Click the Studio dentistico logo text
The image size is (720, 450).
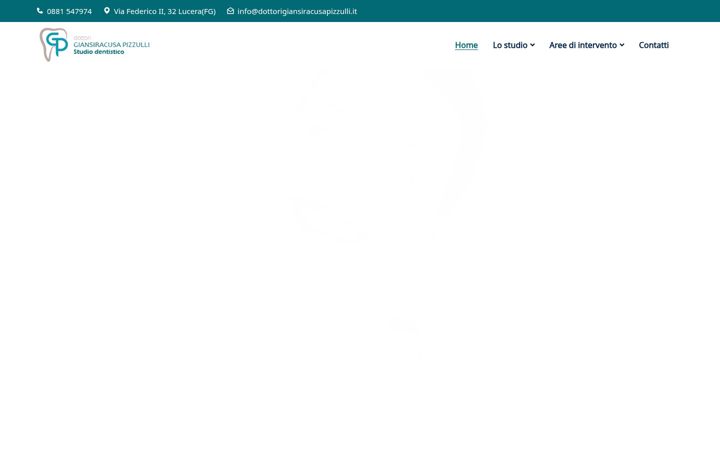99,52
